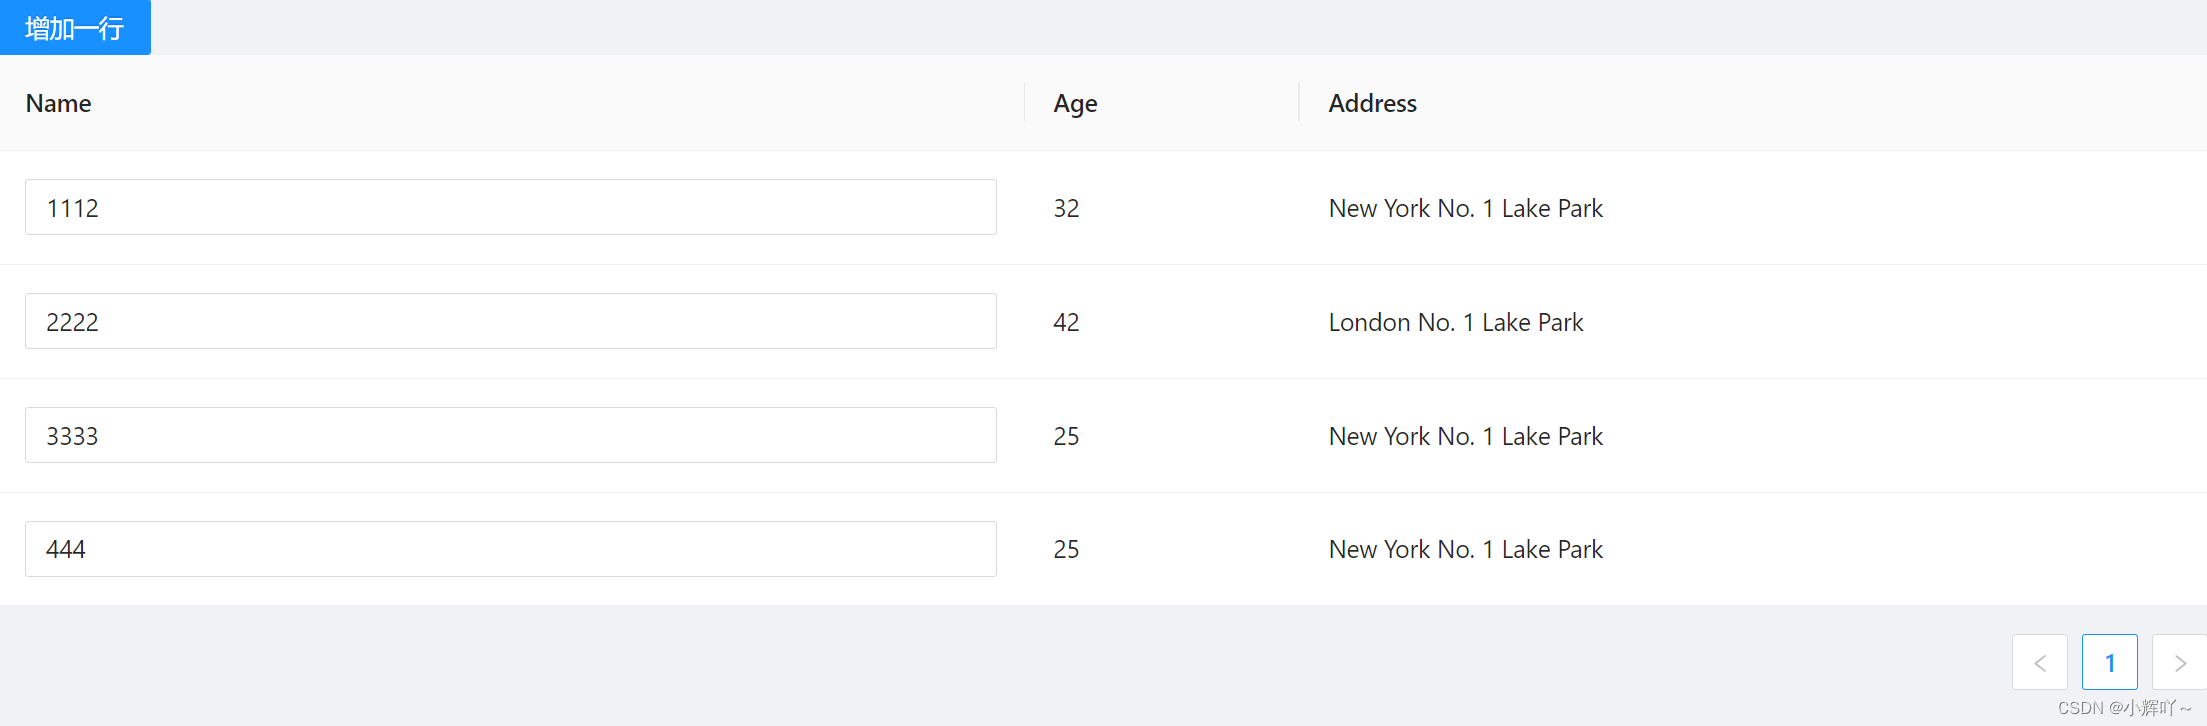The height and width of the screenshot is (726, 2207).
Task: Click the 增加一行 add row button
Action: [75, 28]
